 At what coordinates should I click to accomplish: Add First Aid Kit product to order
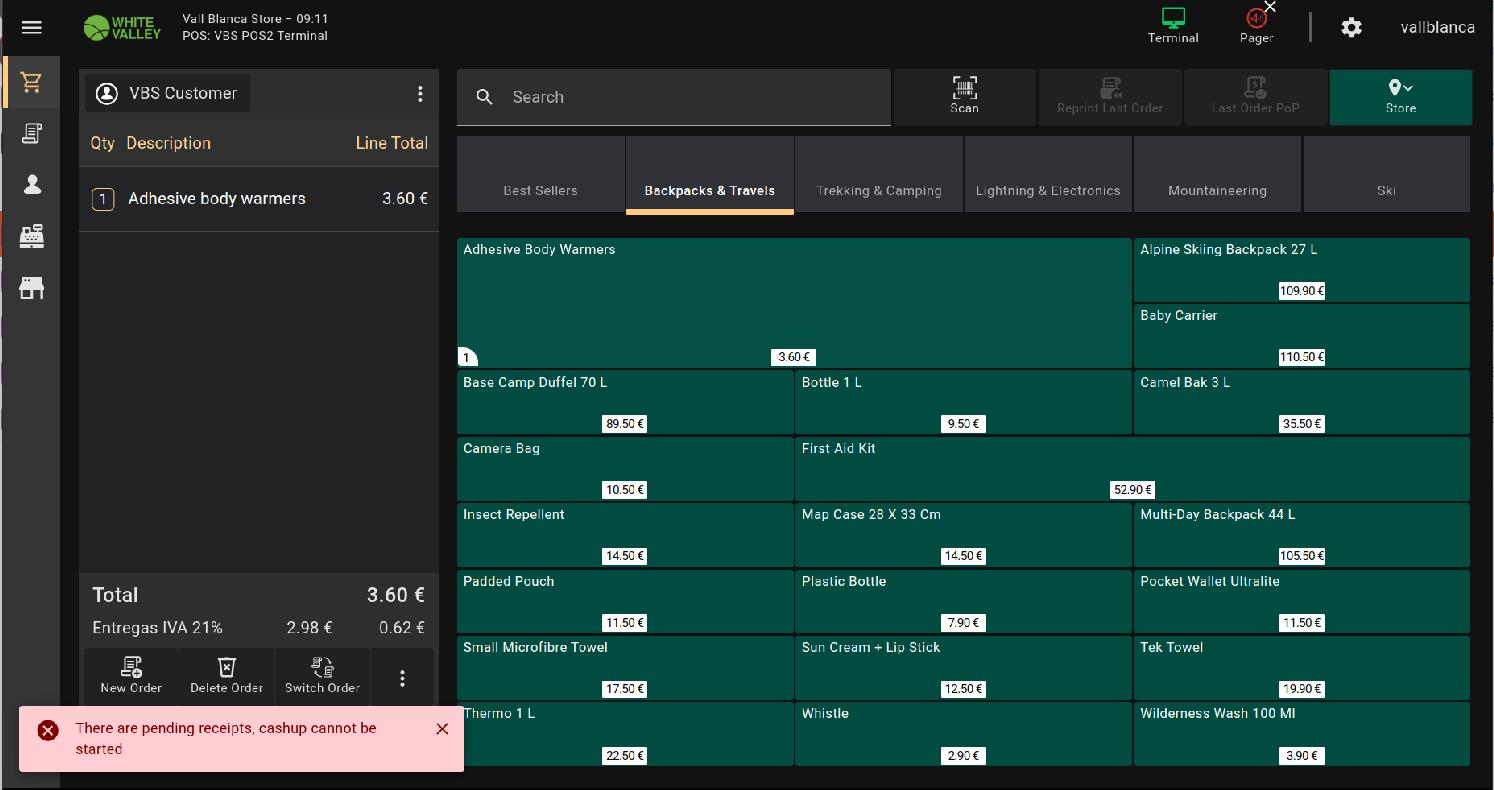point(1131,468)
